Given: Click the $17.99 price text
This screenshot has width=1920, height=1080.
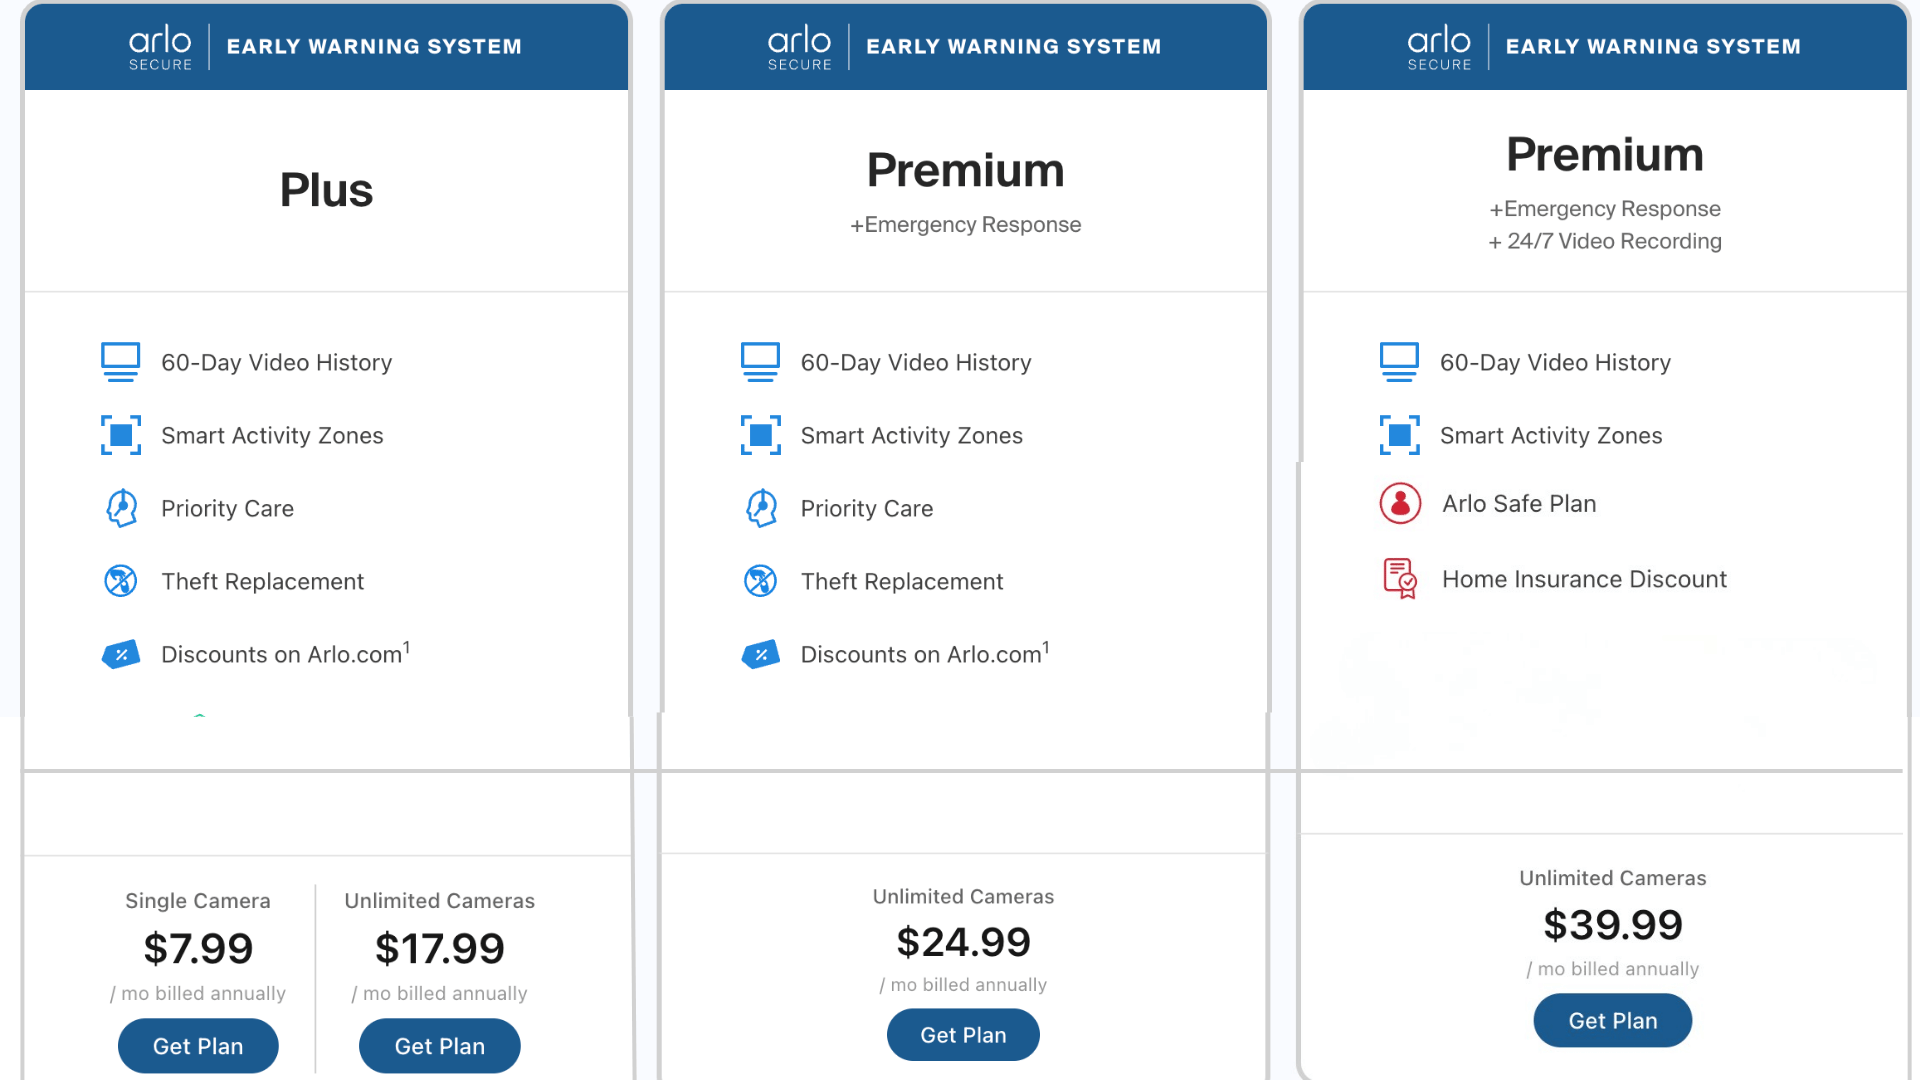Looking at the screenshot, I should coord(440,948).
